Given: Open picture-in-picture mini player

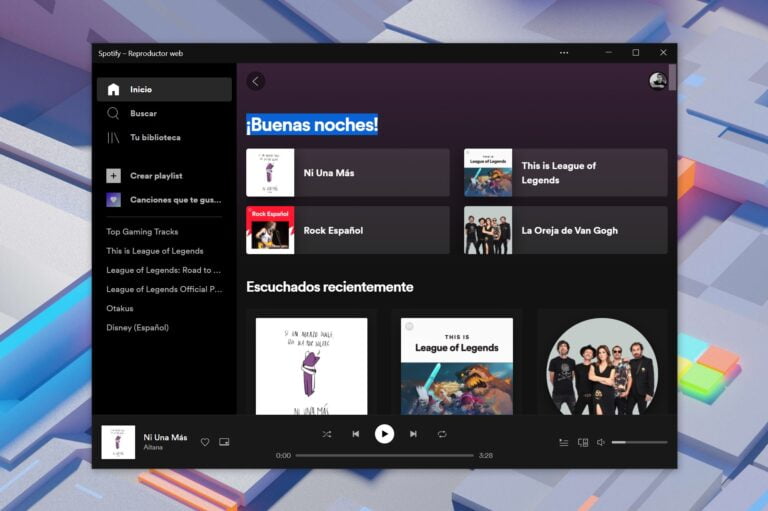Looking at the screenshot, I should pyautogui.click(x=224, y=442).
